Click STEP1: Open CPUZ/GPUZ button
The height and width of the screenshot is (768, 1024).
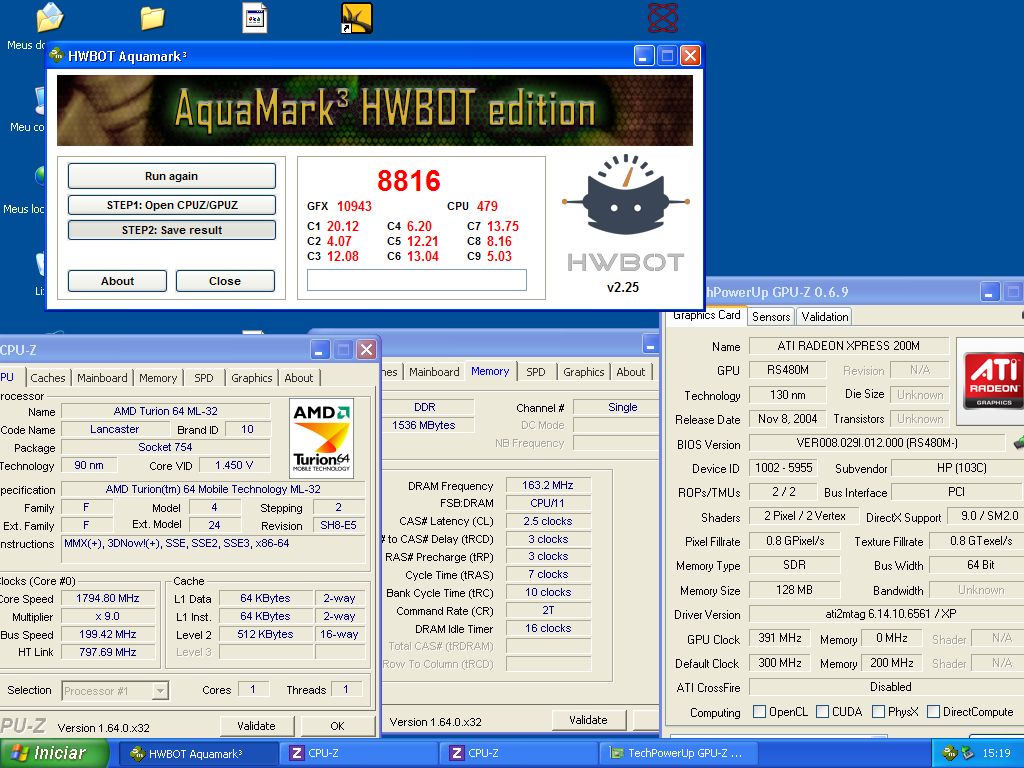point(172,204)
